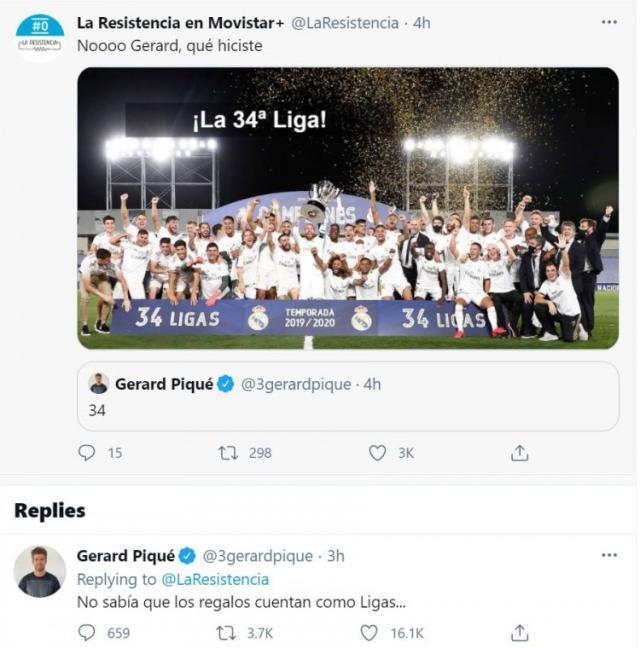Reply to La Resistencia's tweet
Viewport: 640px width, 648px height.
(87, 453)
